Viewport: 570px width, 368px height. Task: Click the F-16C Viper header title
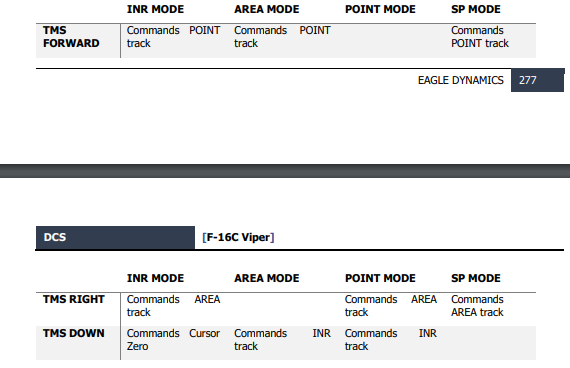pyautogui.click(x=238, y=237)
